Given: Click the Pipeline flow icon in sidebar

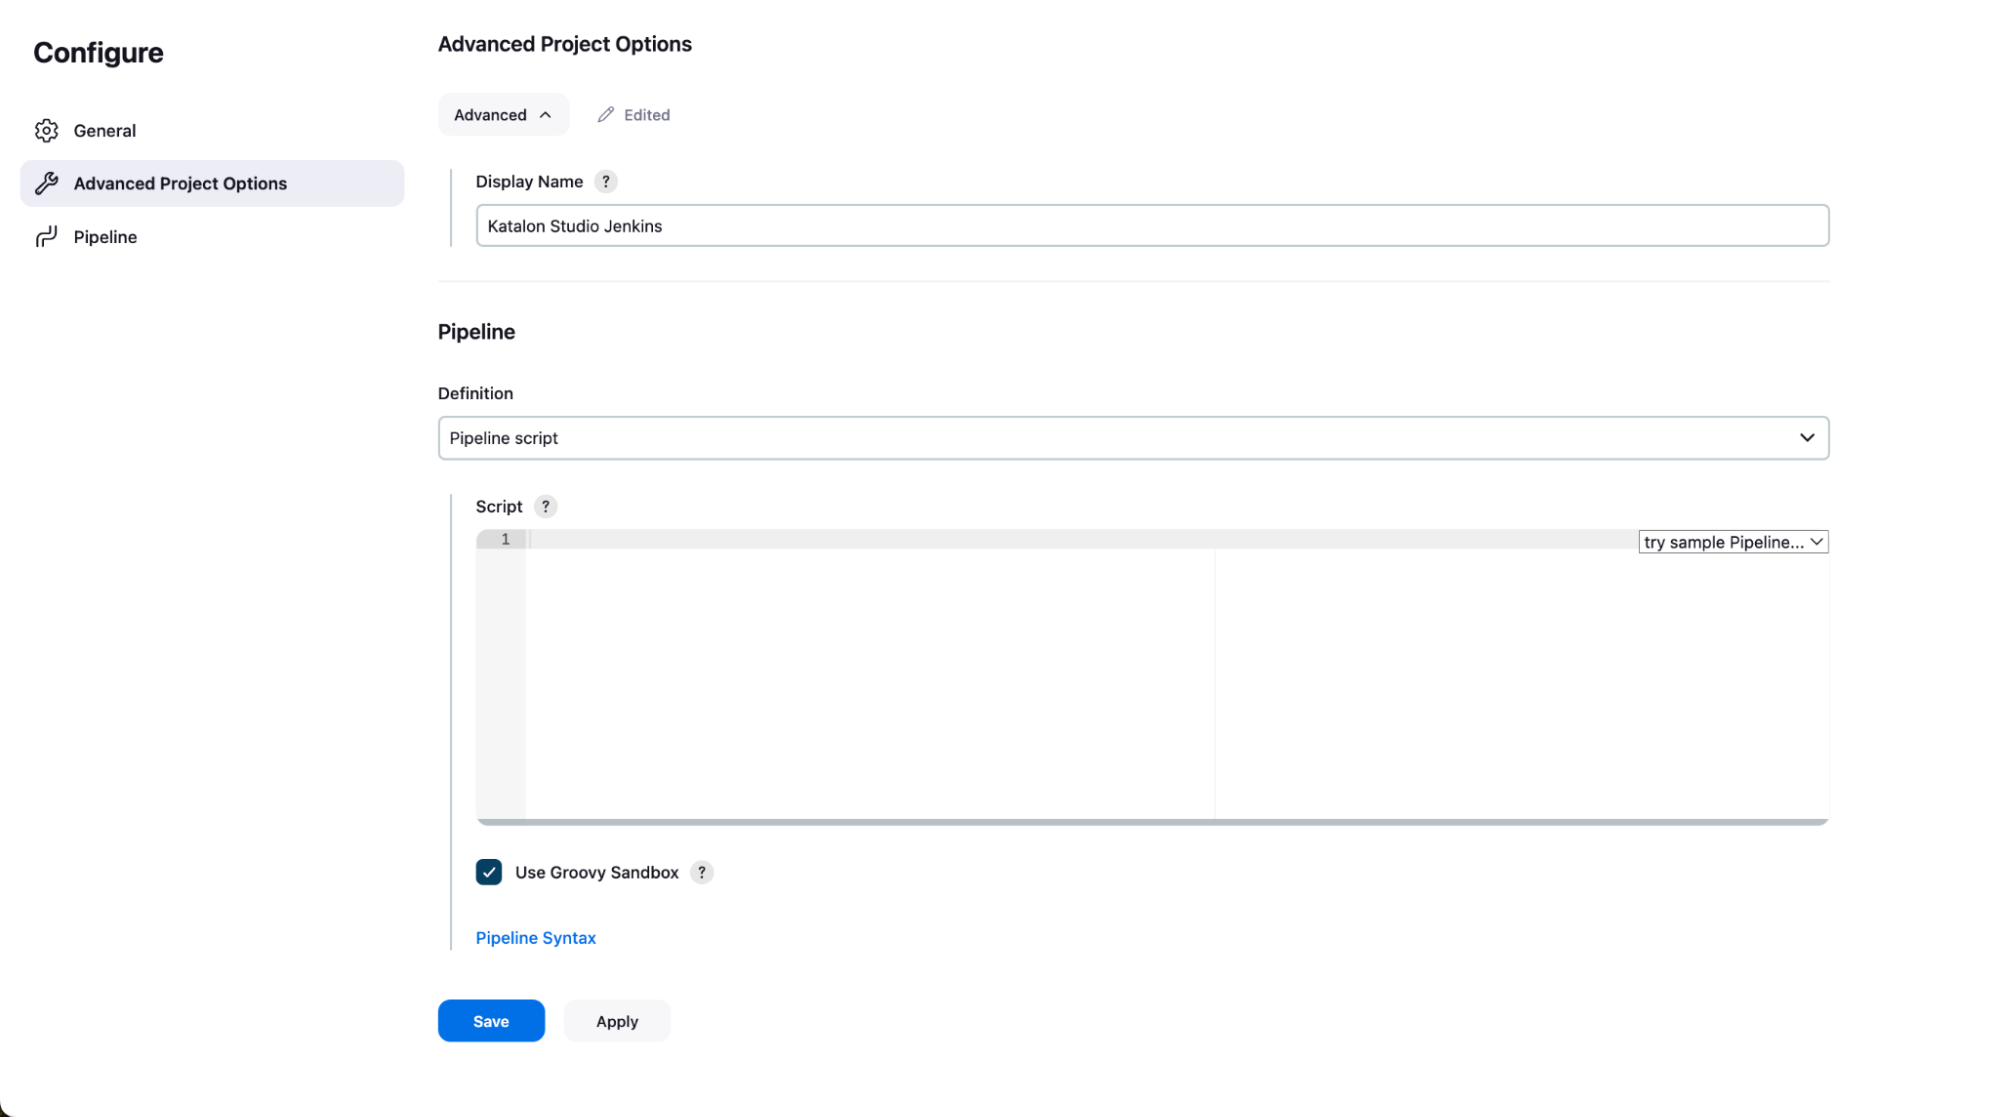Looking at the screenshot, I should point(46,237).
